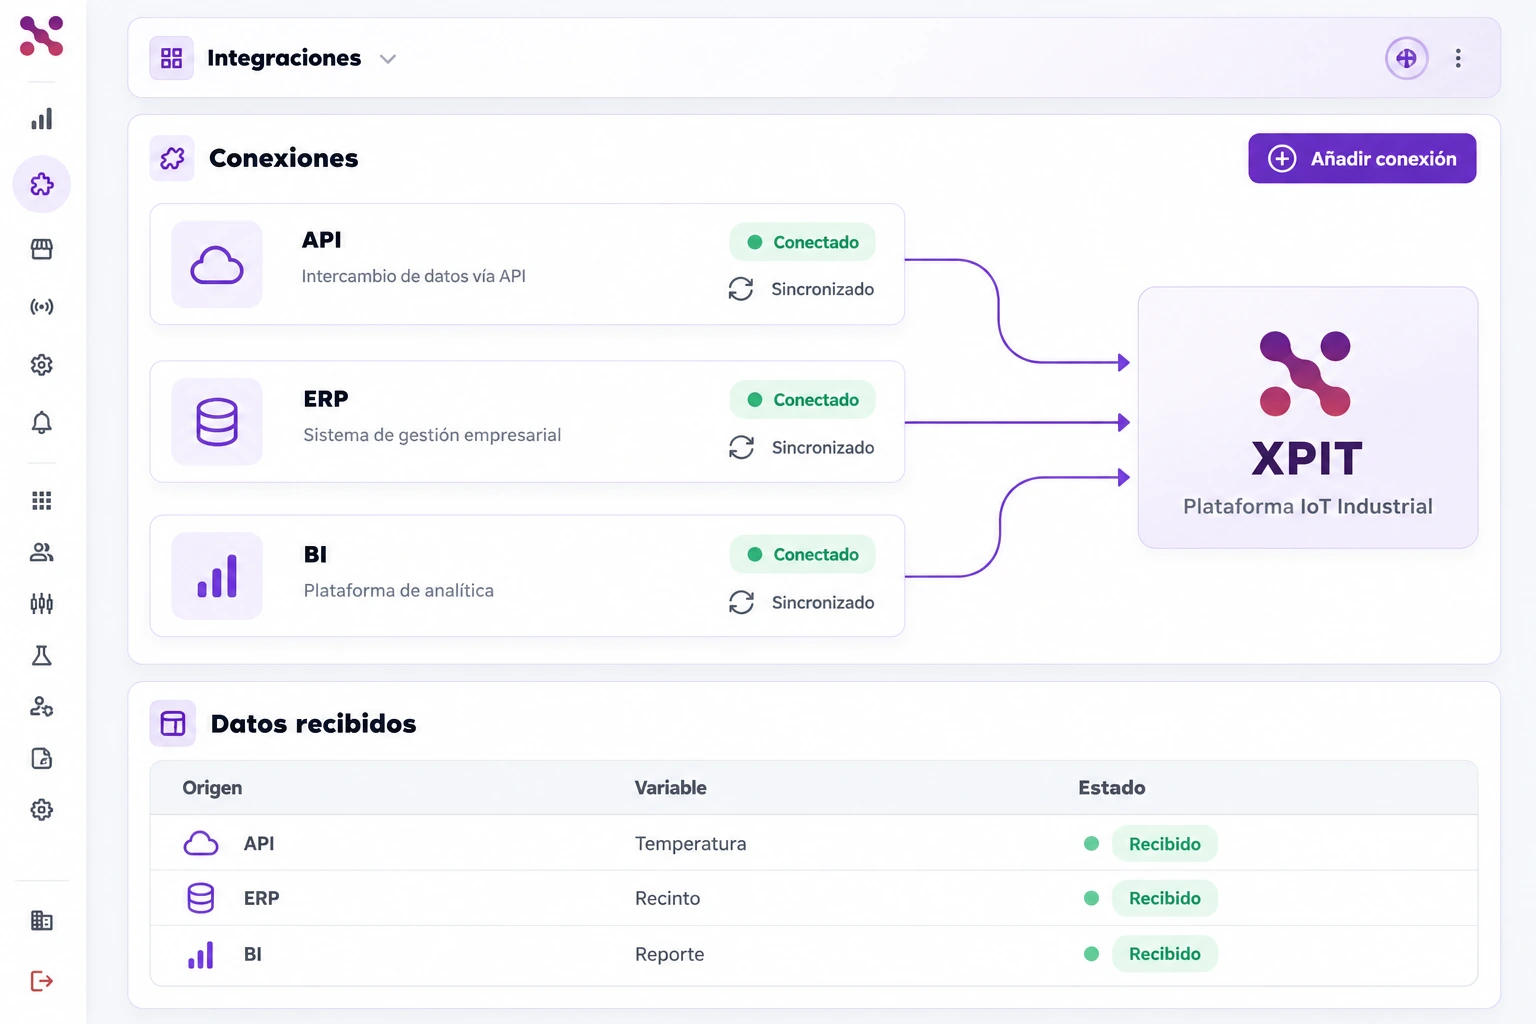Open the user settings sidebar icon
1536x1024 pixels.
[41, 707]
